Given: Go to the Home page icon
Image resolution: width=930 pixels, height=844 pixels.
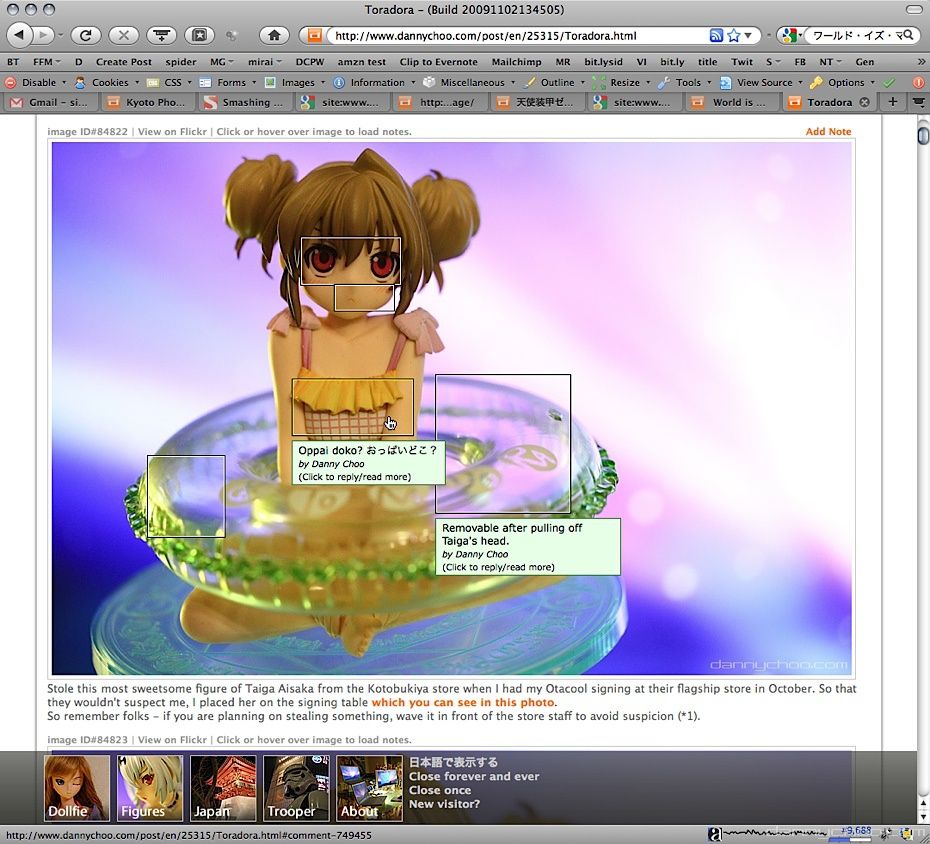Looking at the screenshot, I should (x=274, y=35).
